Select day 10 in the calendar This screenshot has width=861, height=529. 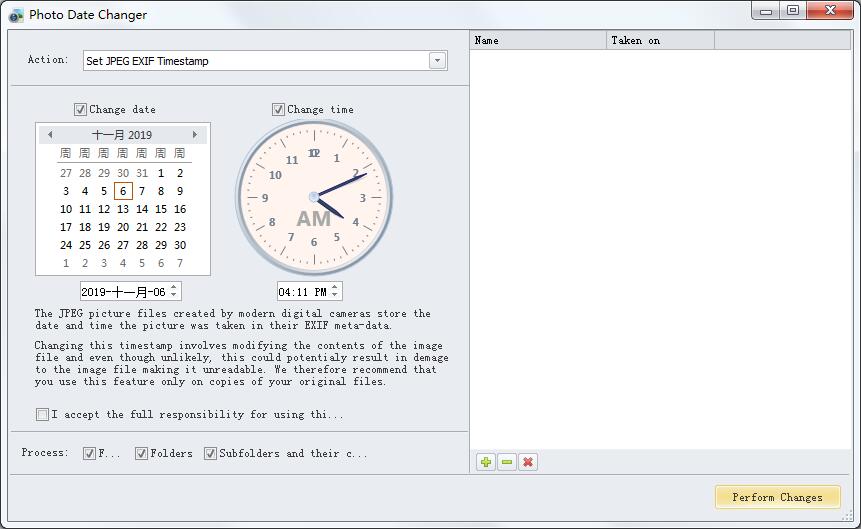(x=66, y=209)
